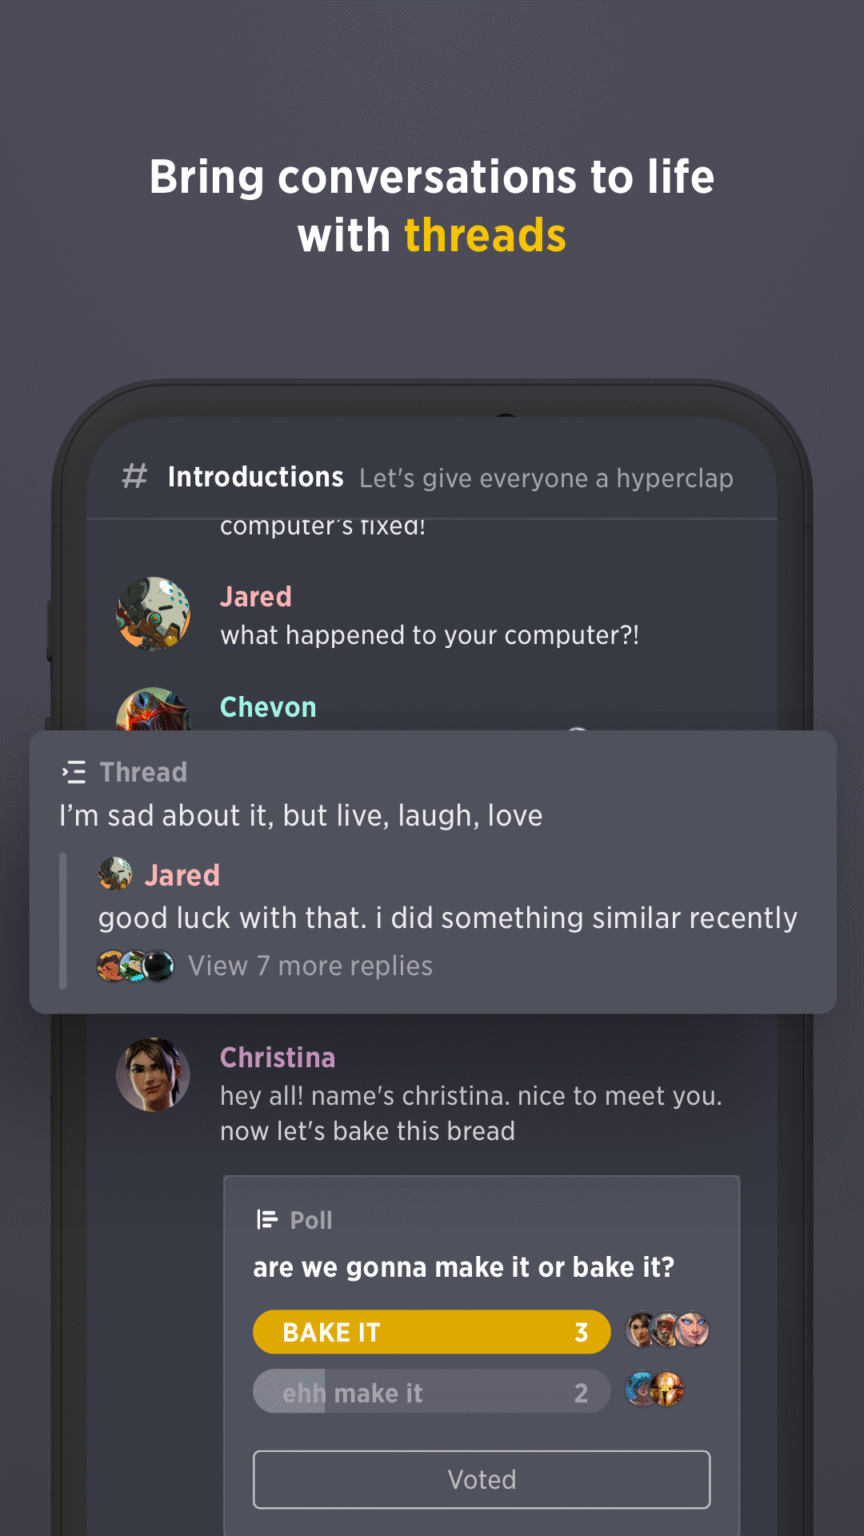Click the Thread icon in the popup

tap(74, 771)
